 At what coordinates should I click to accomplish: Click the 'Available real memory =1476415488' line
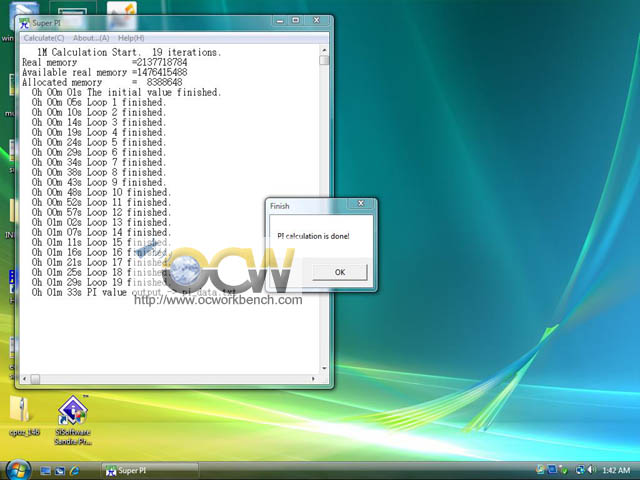point(104,72)
